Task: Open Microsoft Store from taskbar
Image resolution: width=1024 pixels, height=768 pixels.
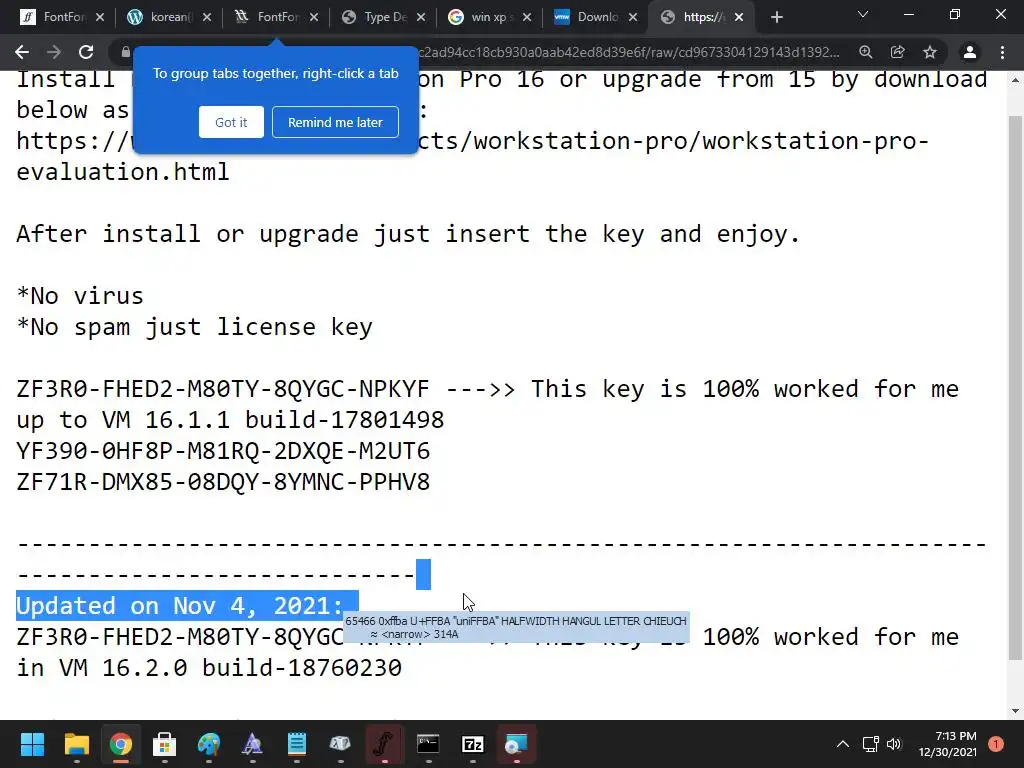Action: 164,744
